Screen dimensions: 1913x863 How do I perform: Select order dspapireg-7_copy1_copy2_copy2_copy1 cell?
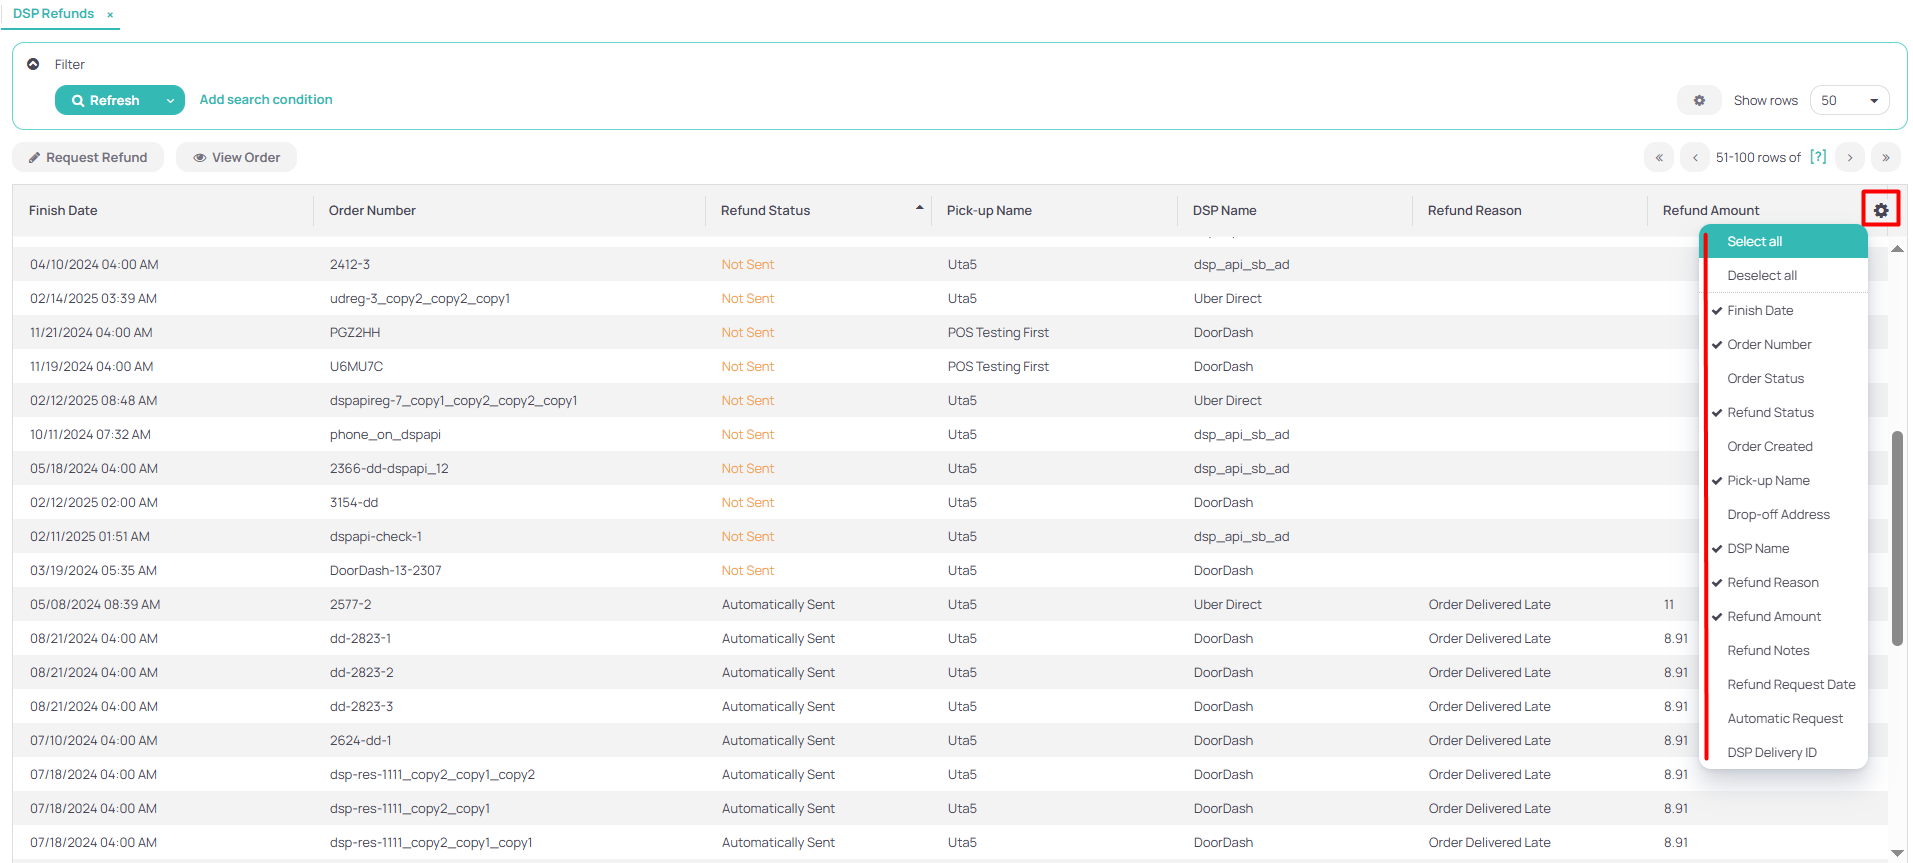tap(453, 400)
